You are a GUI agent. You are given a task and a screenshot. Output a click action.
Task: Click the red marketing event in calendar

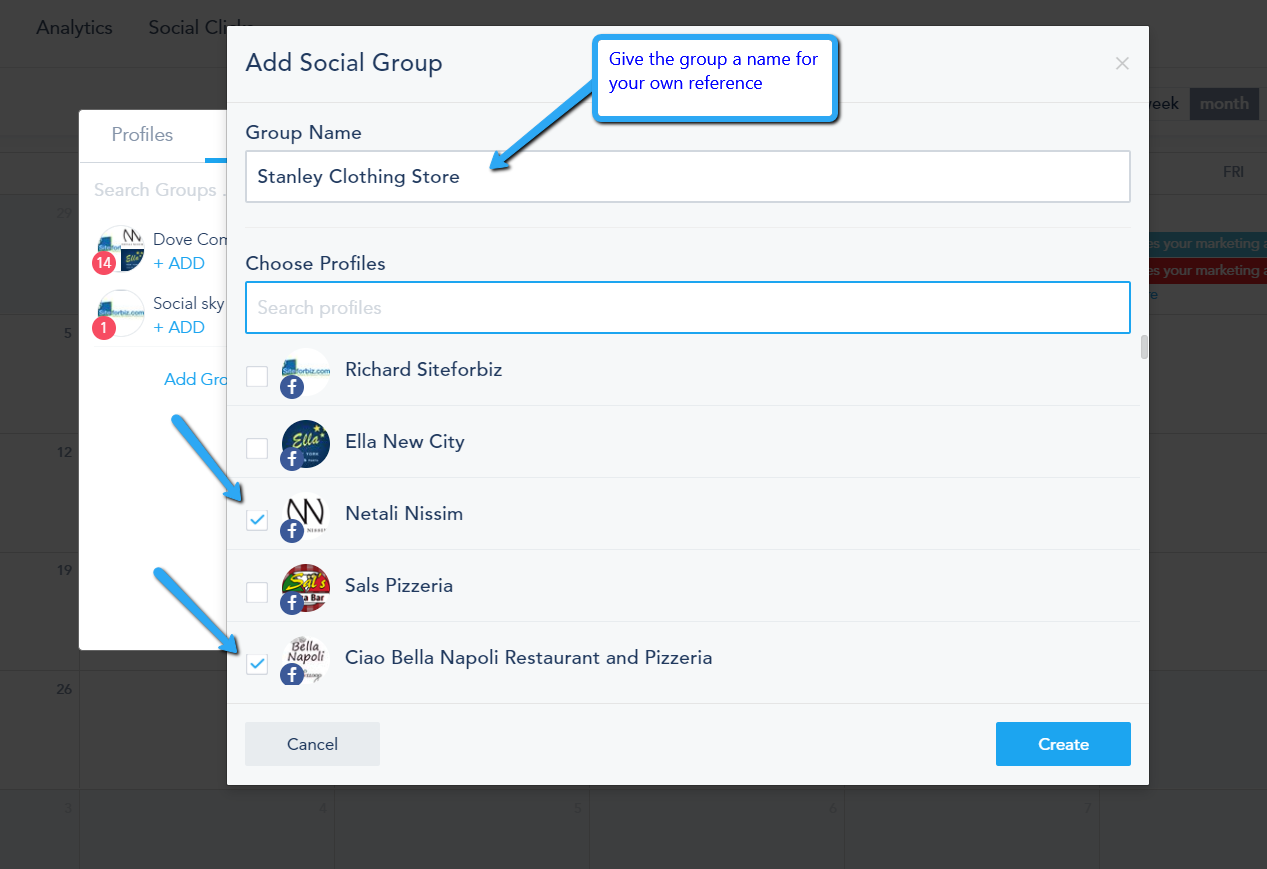(1208, 271)
